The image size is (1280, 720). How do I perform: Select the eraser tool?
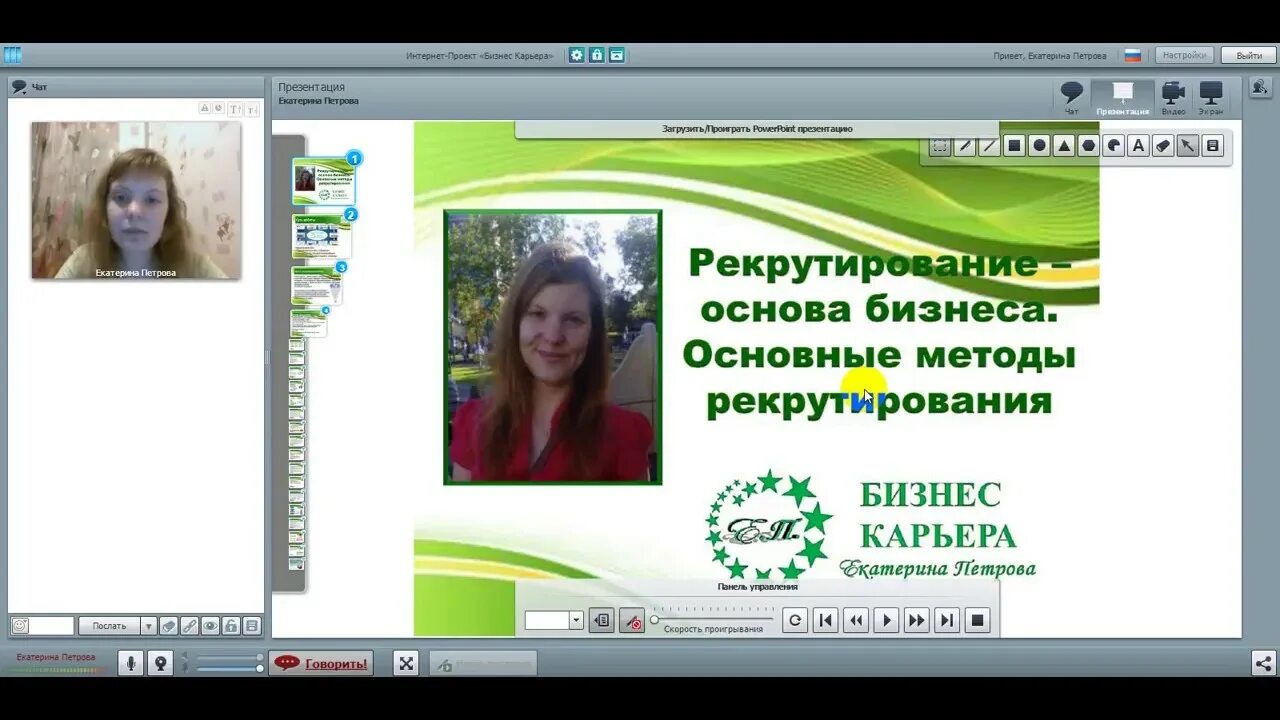(x=1162, y=146)
